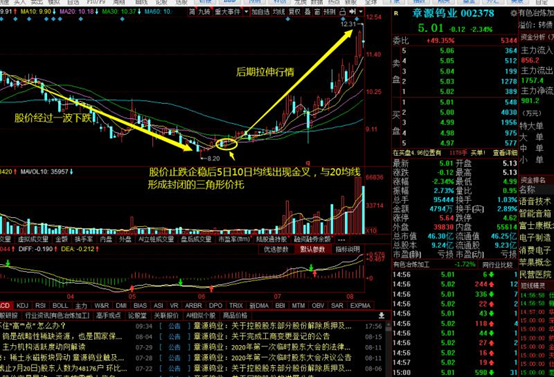Image resolution: width=554 pixels, height=377 pixels.
Task: Open the dropdown arrow beside 重大事件
Action: pos(246,12)
